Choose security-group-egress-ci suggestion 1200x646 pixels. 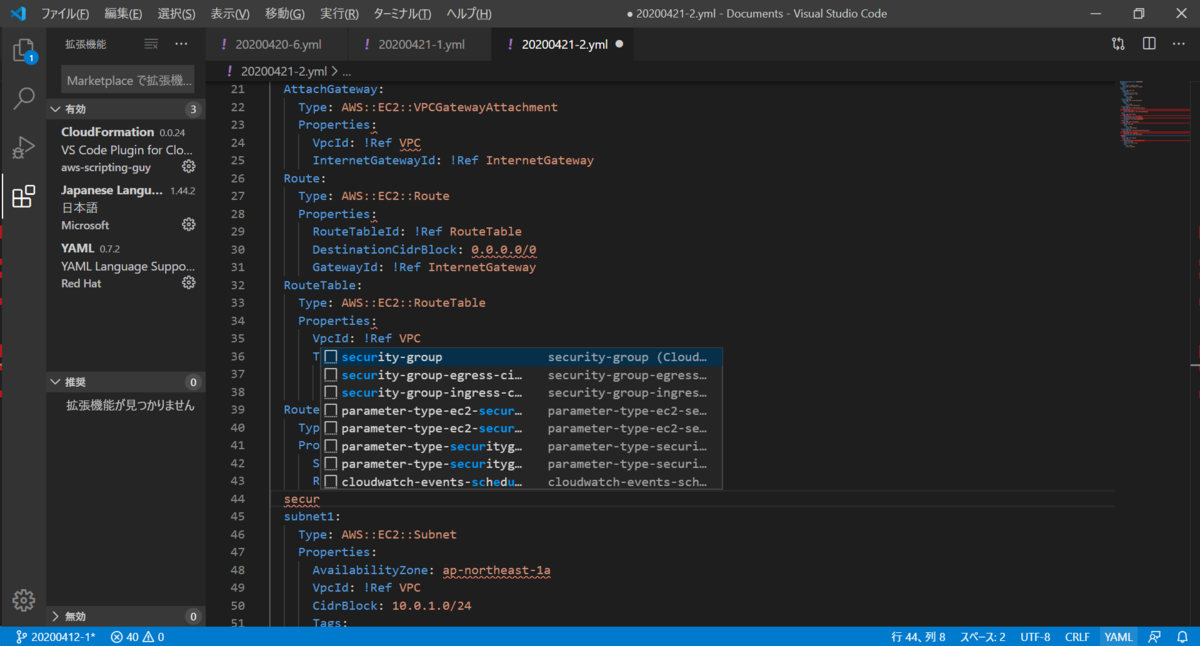(x=521, y=375)
